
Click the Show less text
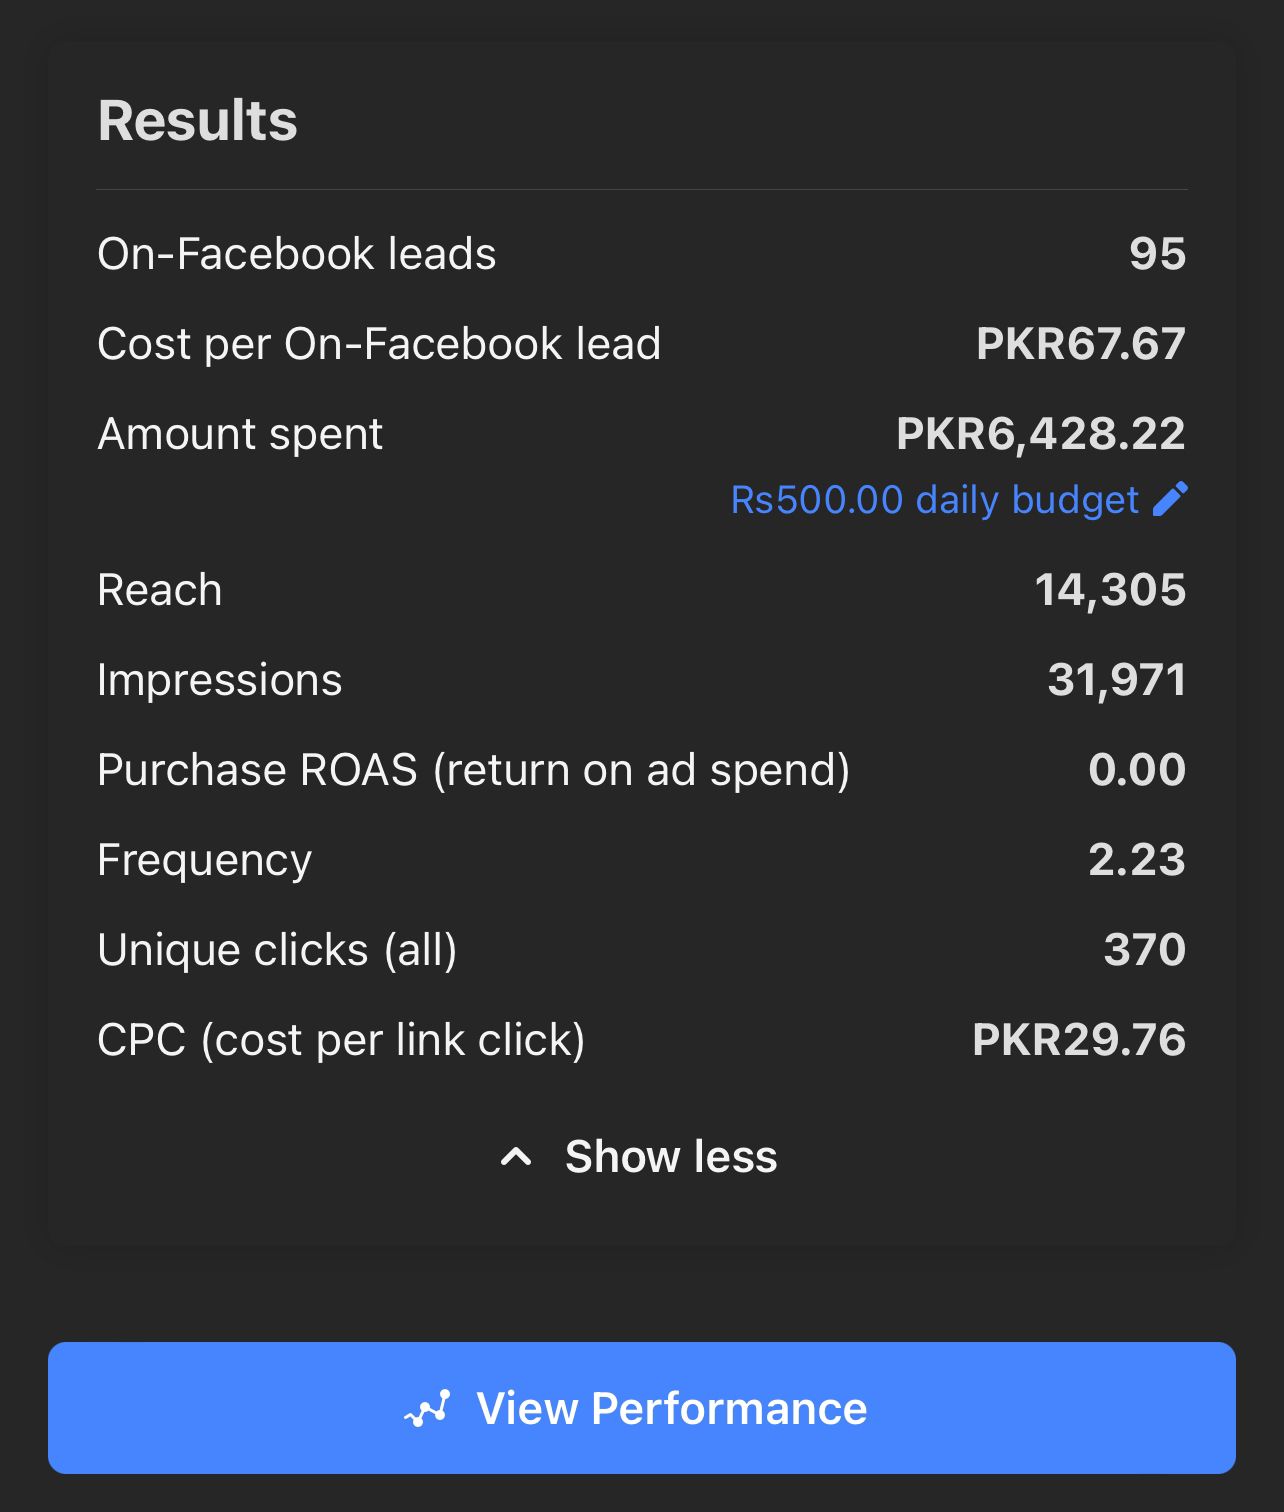(x=671, y=1157)
